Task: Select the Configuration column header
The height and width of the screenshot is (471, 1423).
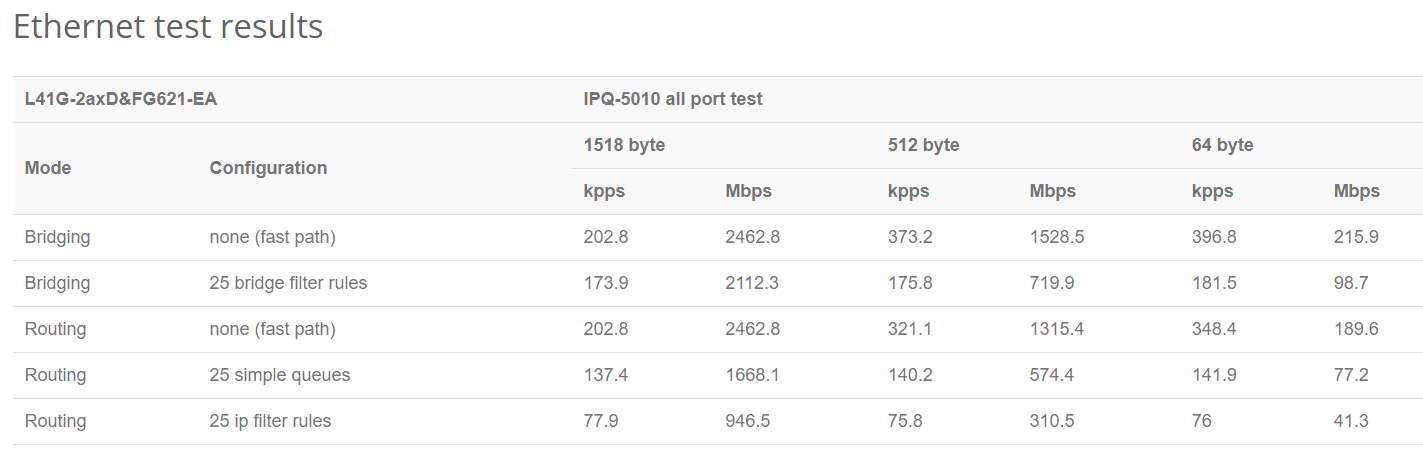Action: click(x=385, y=168)
